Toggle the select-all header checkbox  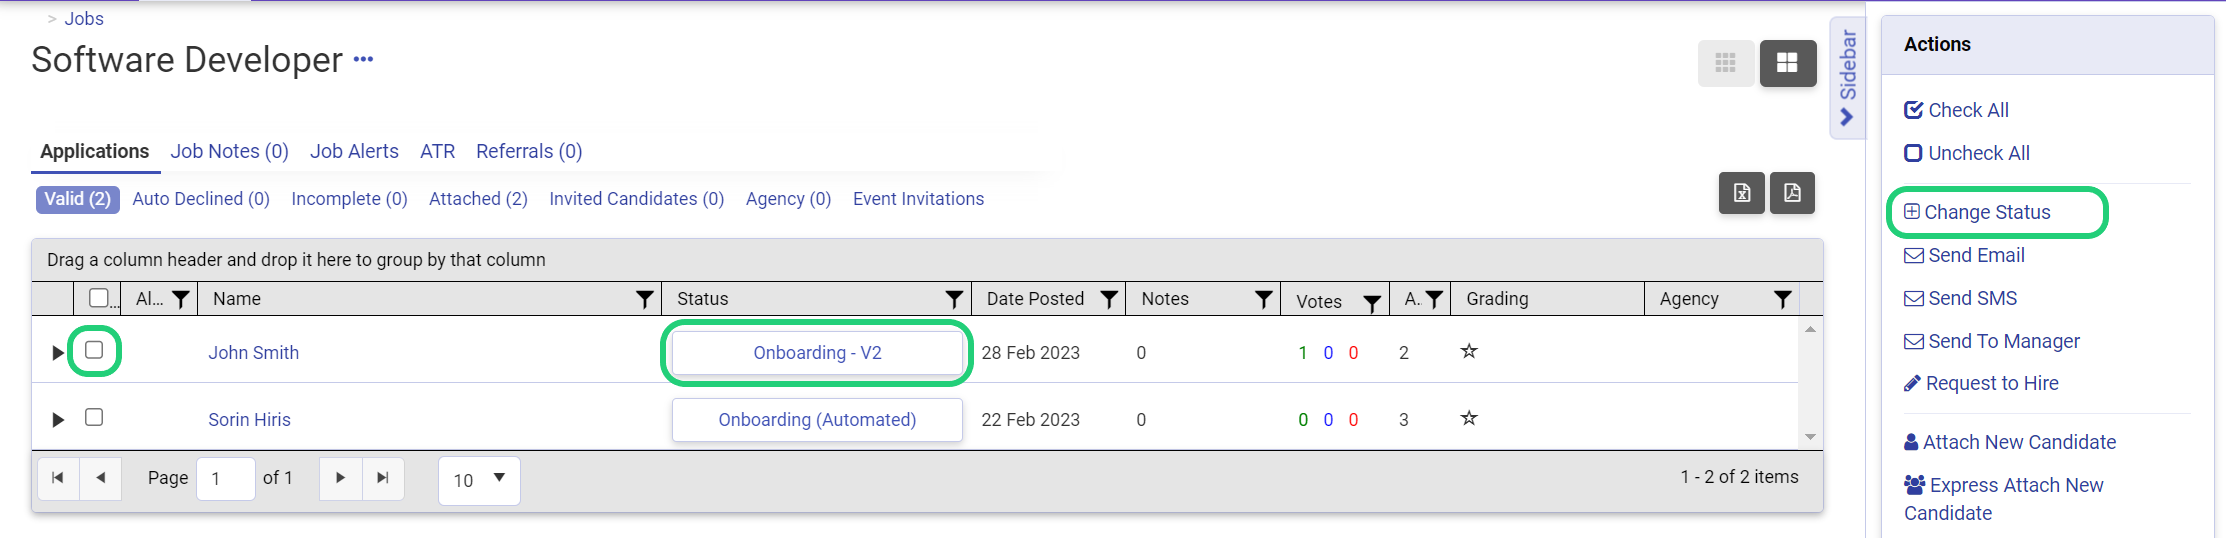(99, 298)
